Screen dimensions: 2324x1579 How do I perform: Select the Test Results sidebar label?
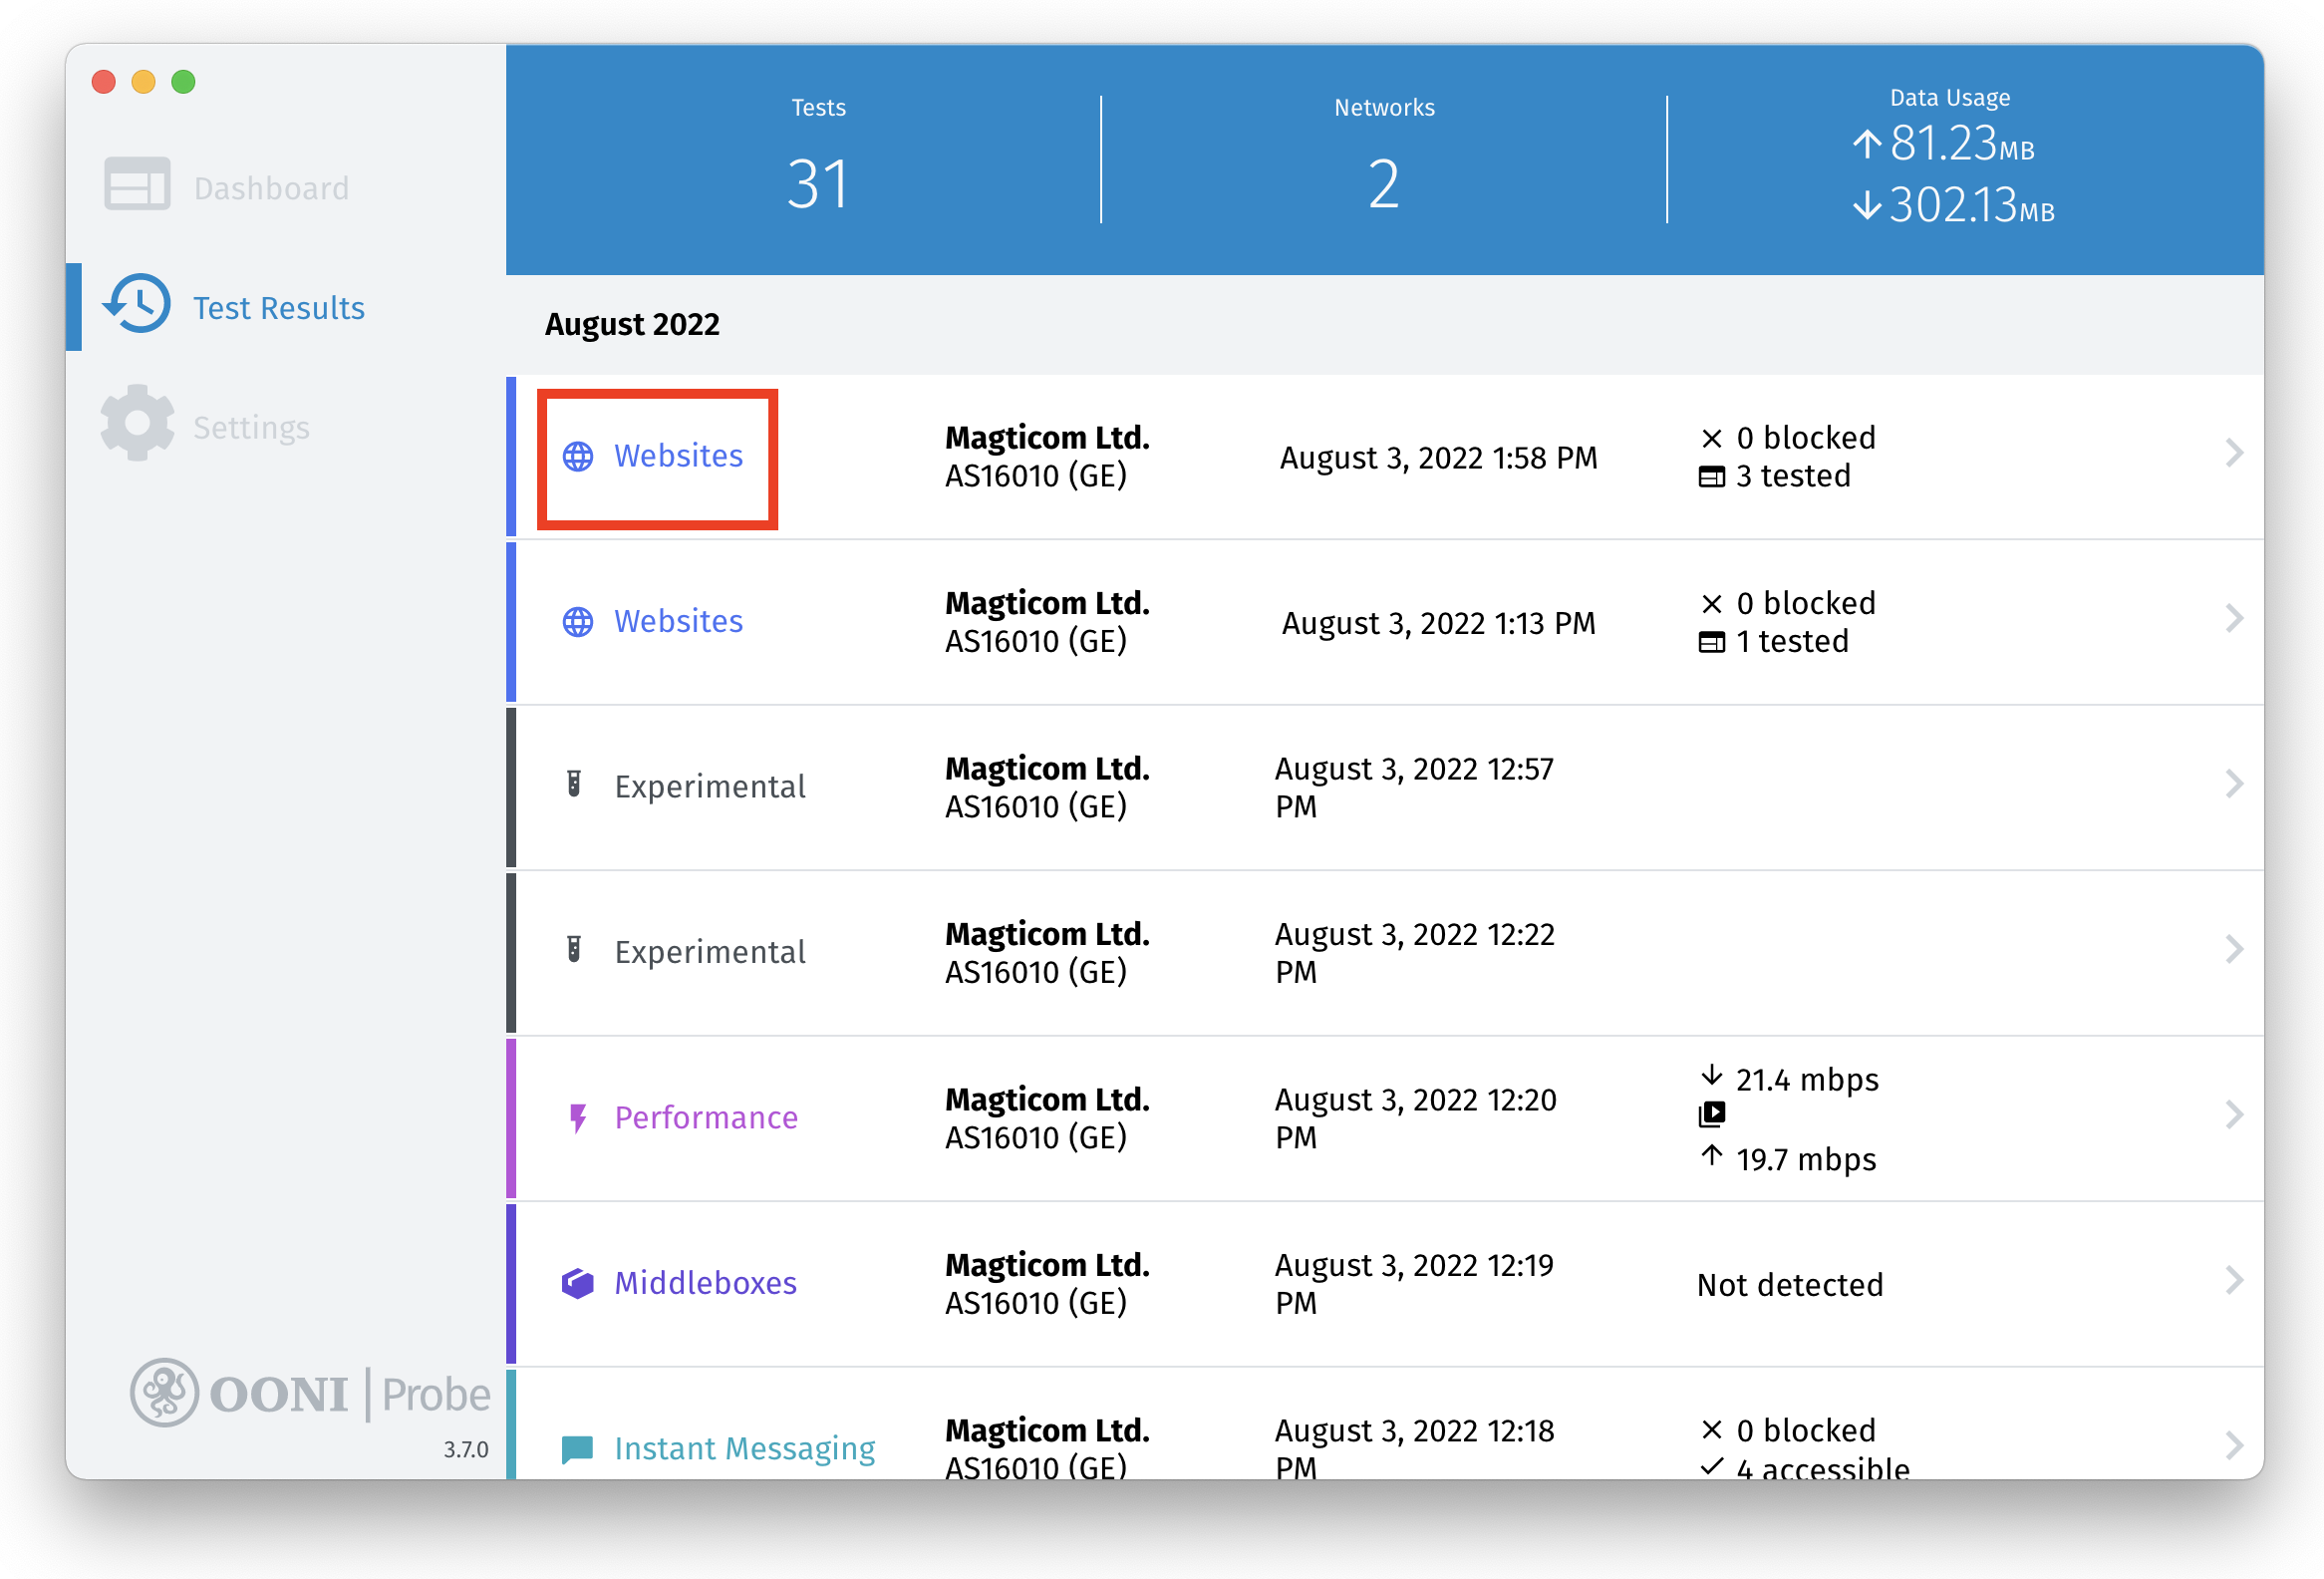tap(279, 308)
